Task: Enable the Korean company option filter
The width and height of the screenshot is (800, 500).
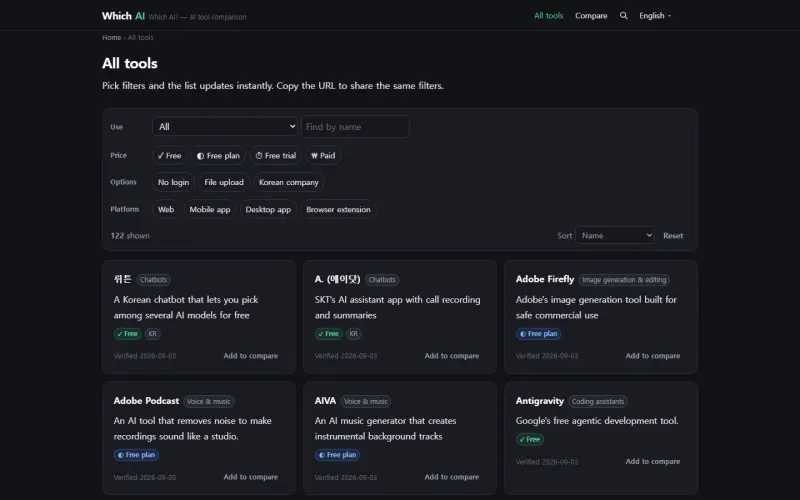Action: (289, 182)
